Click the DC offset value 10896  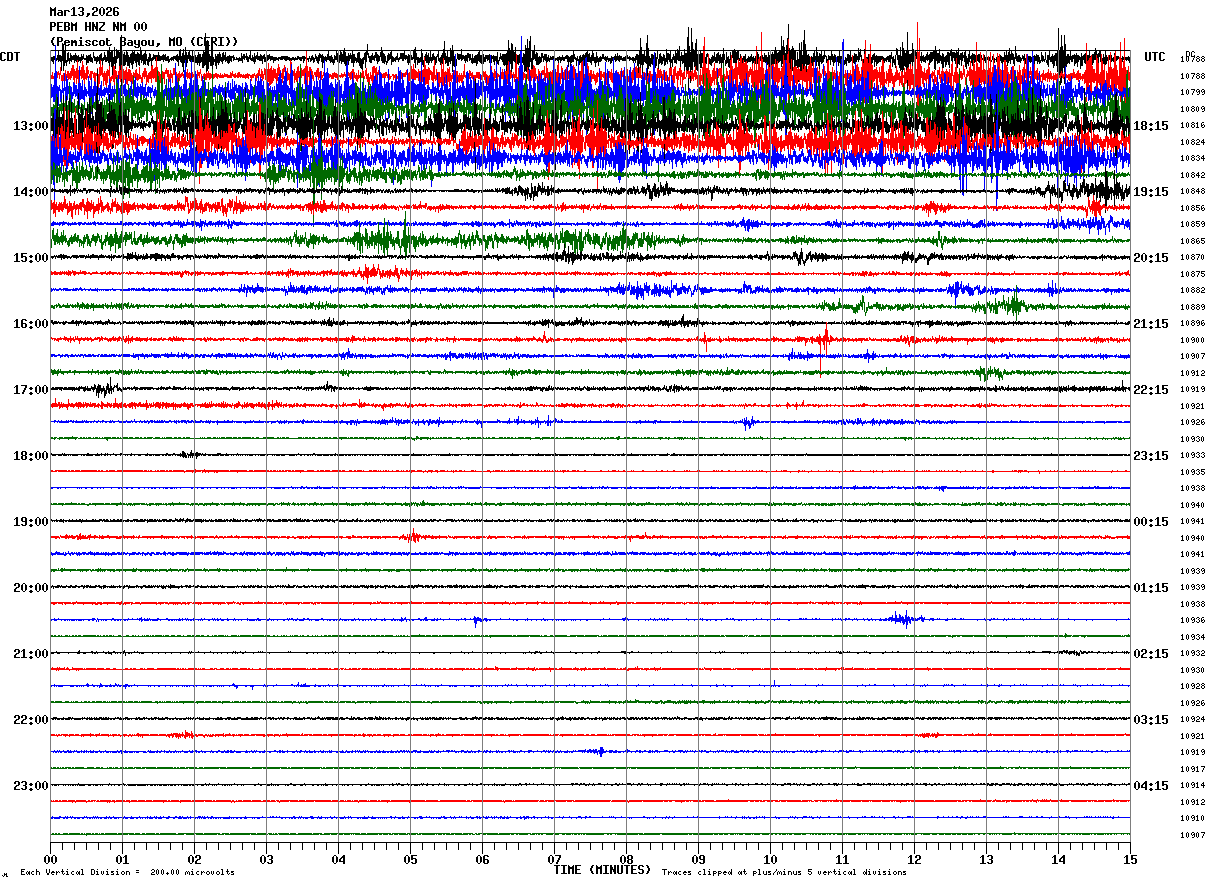1192,324
